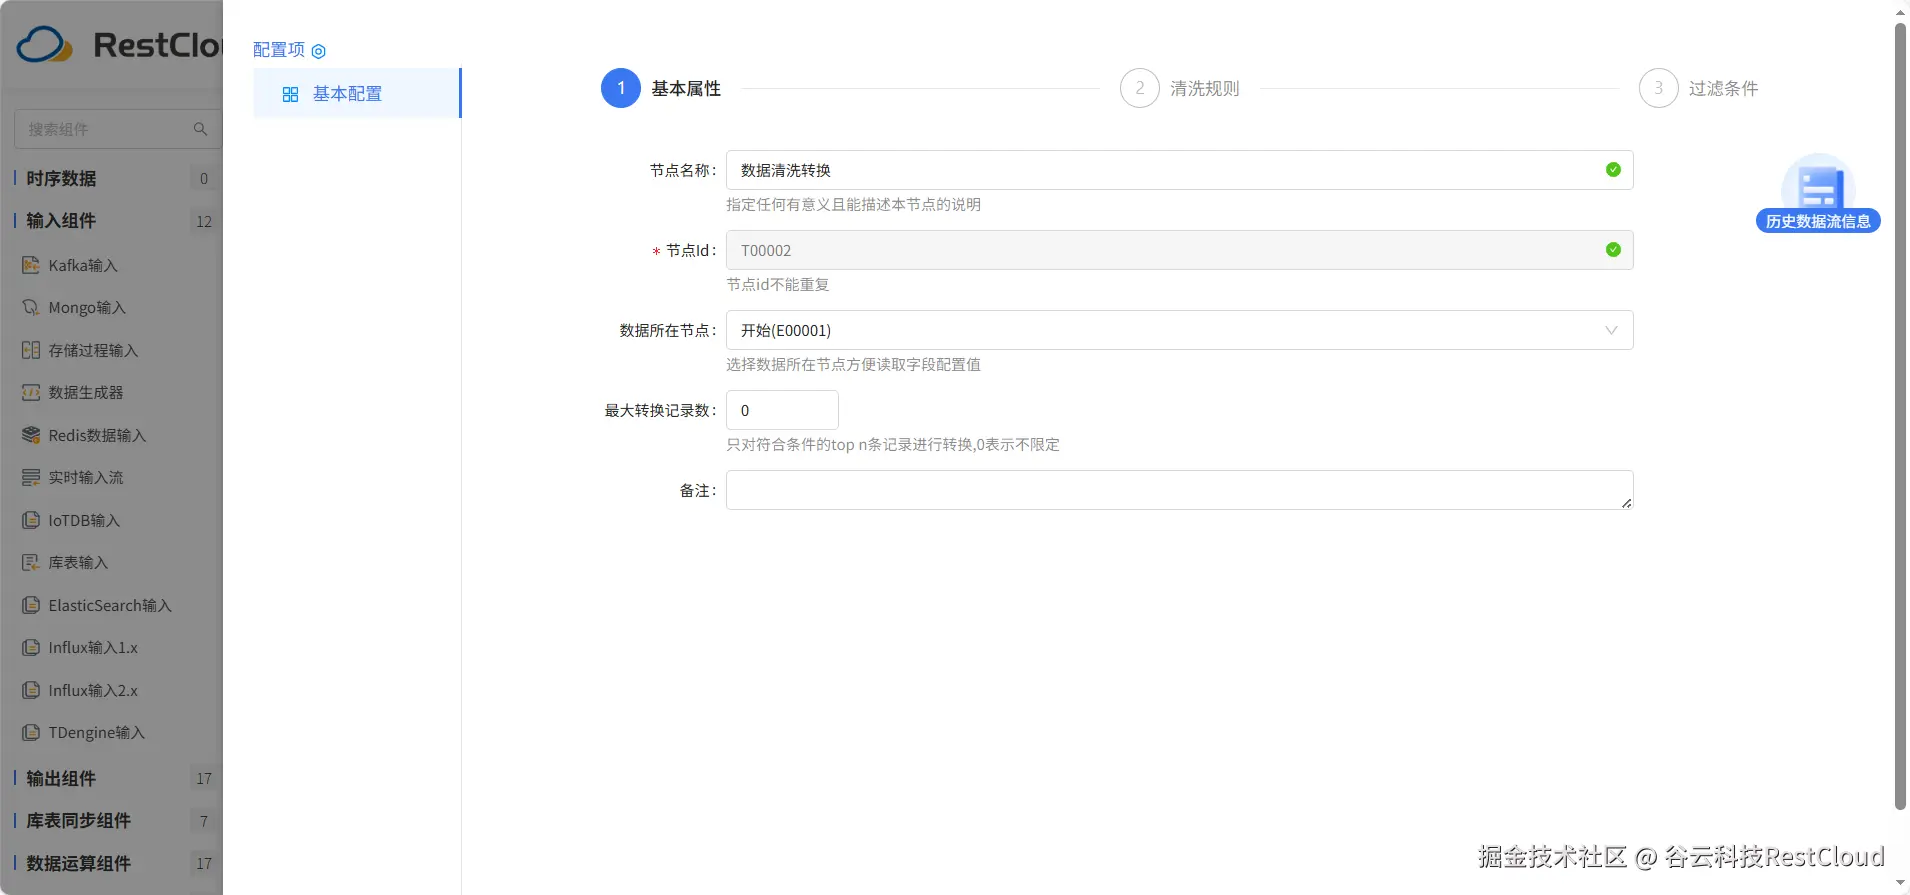Click the hint text 节点id不能重复
The image size is (1910, 895).
pos(778,284)
